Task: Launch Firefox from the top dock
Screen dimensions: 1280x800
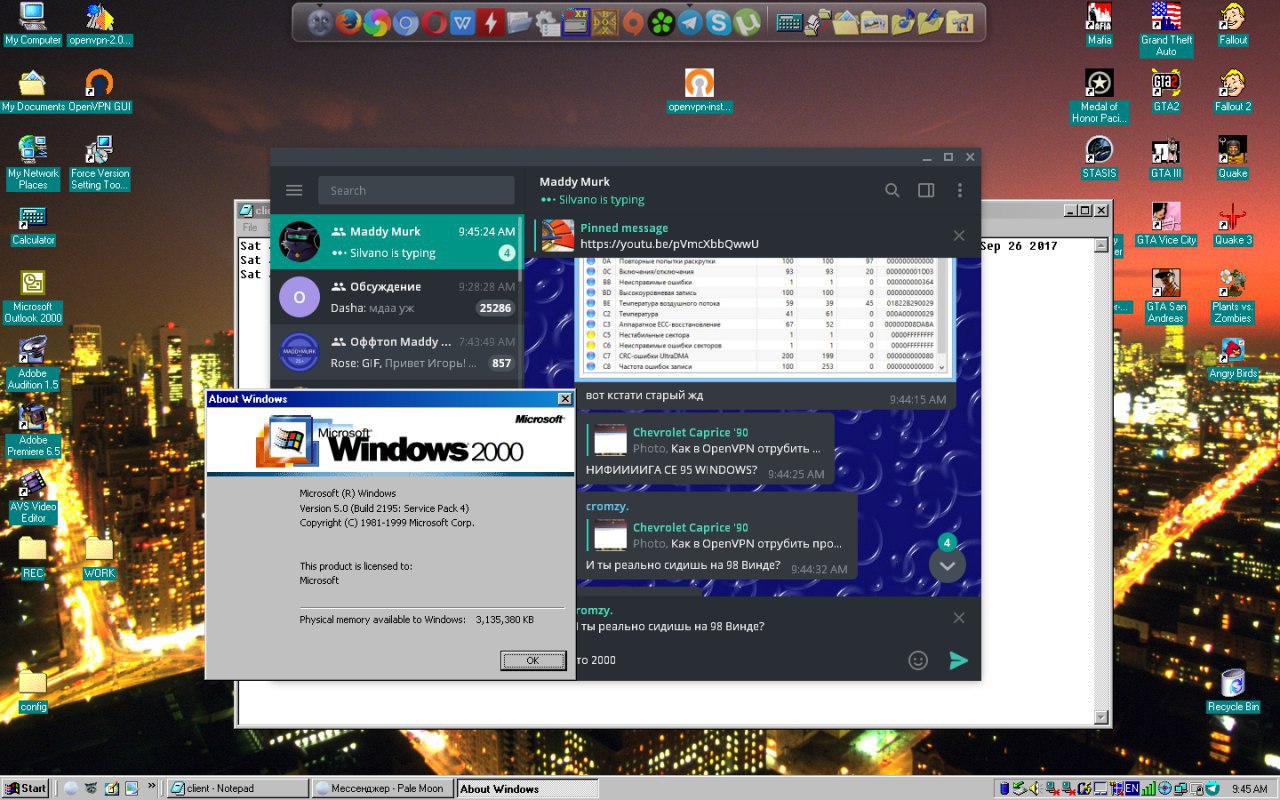Action: (348, 21)
